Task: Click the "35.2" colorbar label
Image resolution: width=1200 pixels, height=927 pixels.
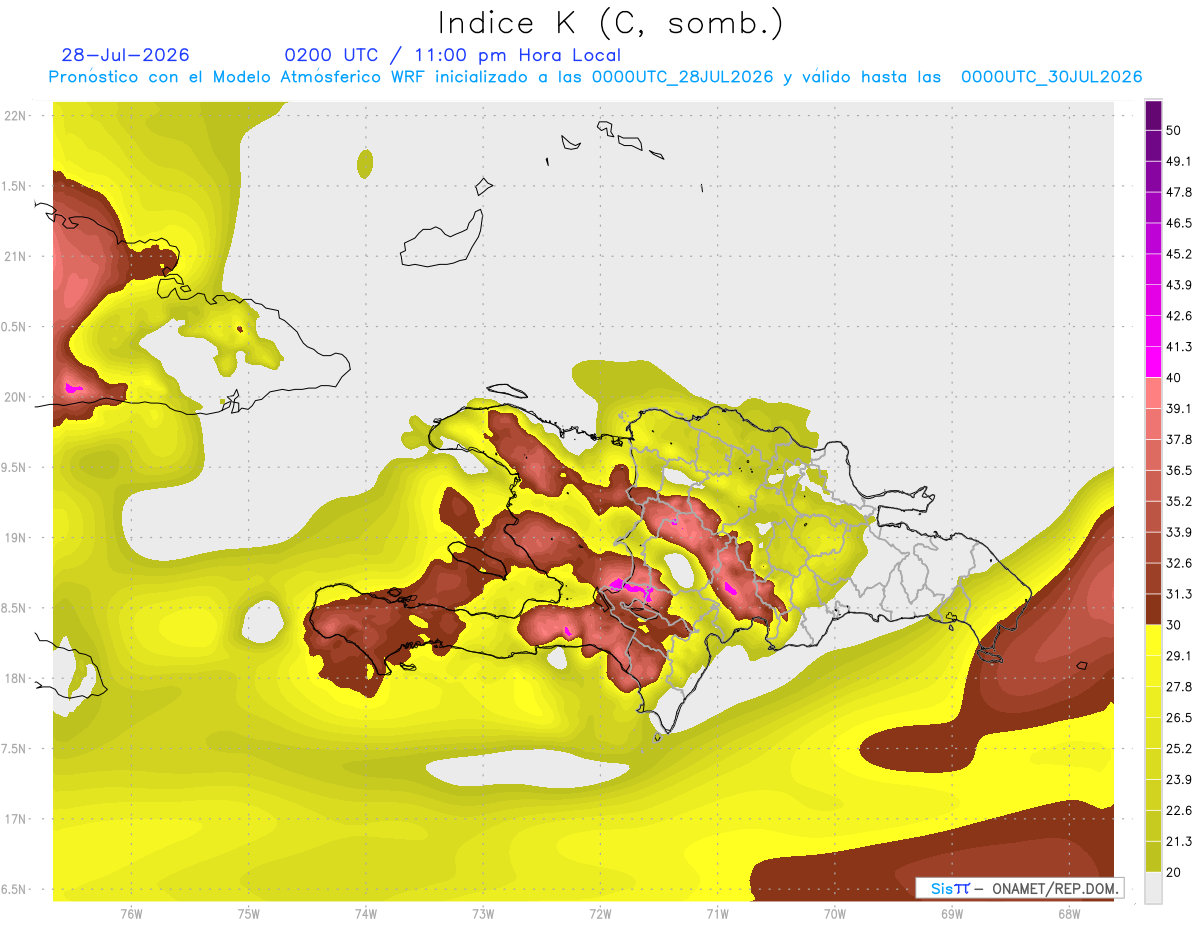Action: [x=1178, y=501]
